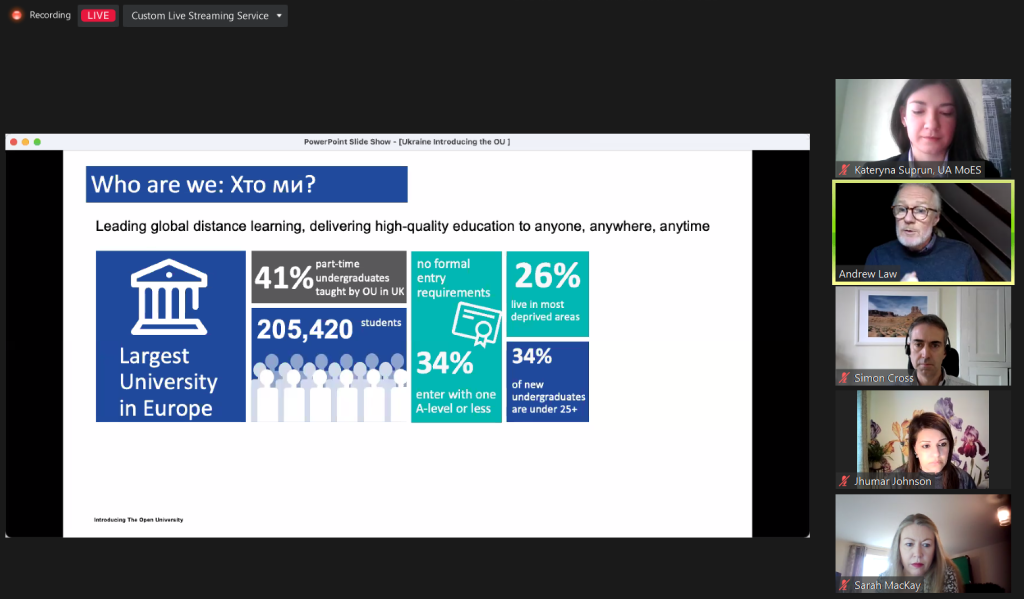Click the PowerPoint Slide Show title bar text
The height and width of the screenshot is (599, 1024).
pyautogui.click(x=407, y=142)
